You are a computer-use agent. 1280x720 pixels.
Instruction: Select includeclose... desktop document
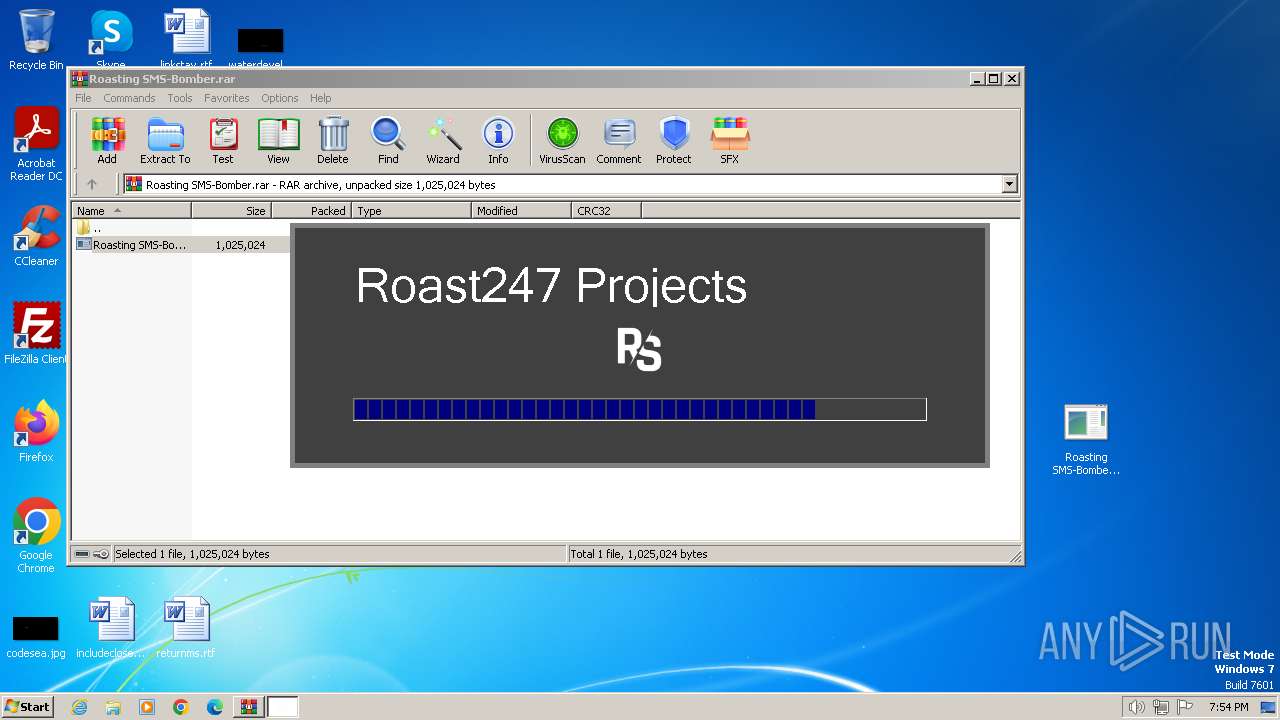[x=111, y=628]
